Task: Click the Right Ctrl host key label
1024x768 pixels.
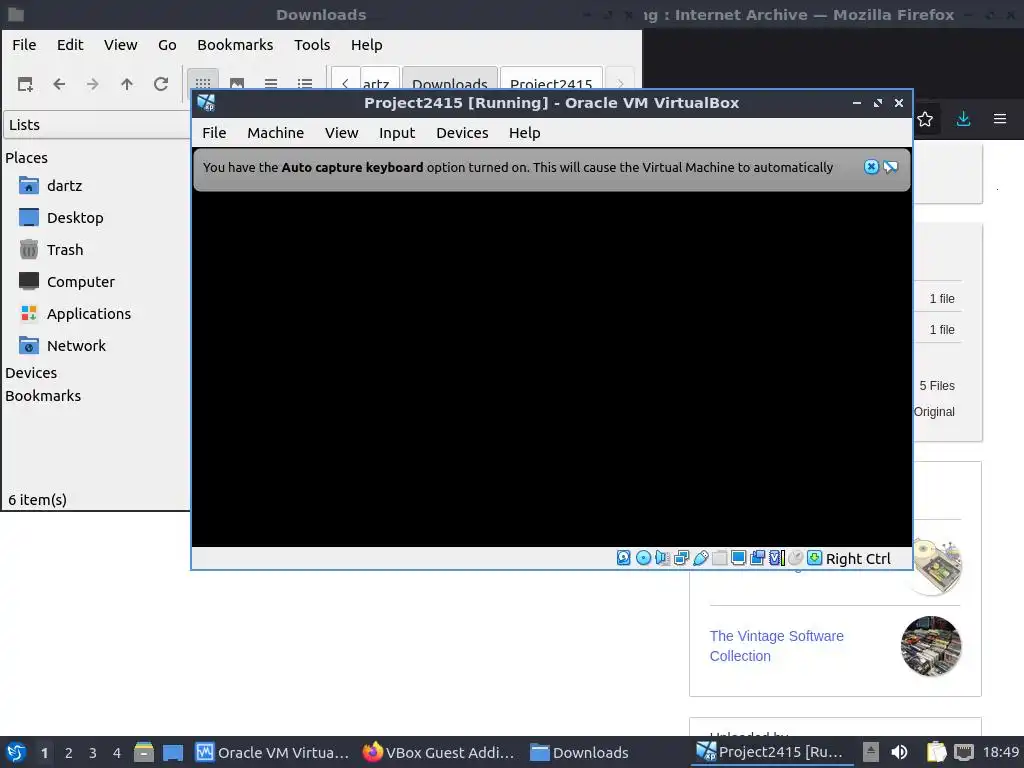Action: click(x=858, y=559)
